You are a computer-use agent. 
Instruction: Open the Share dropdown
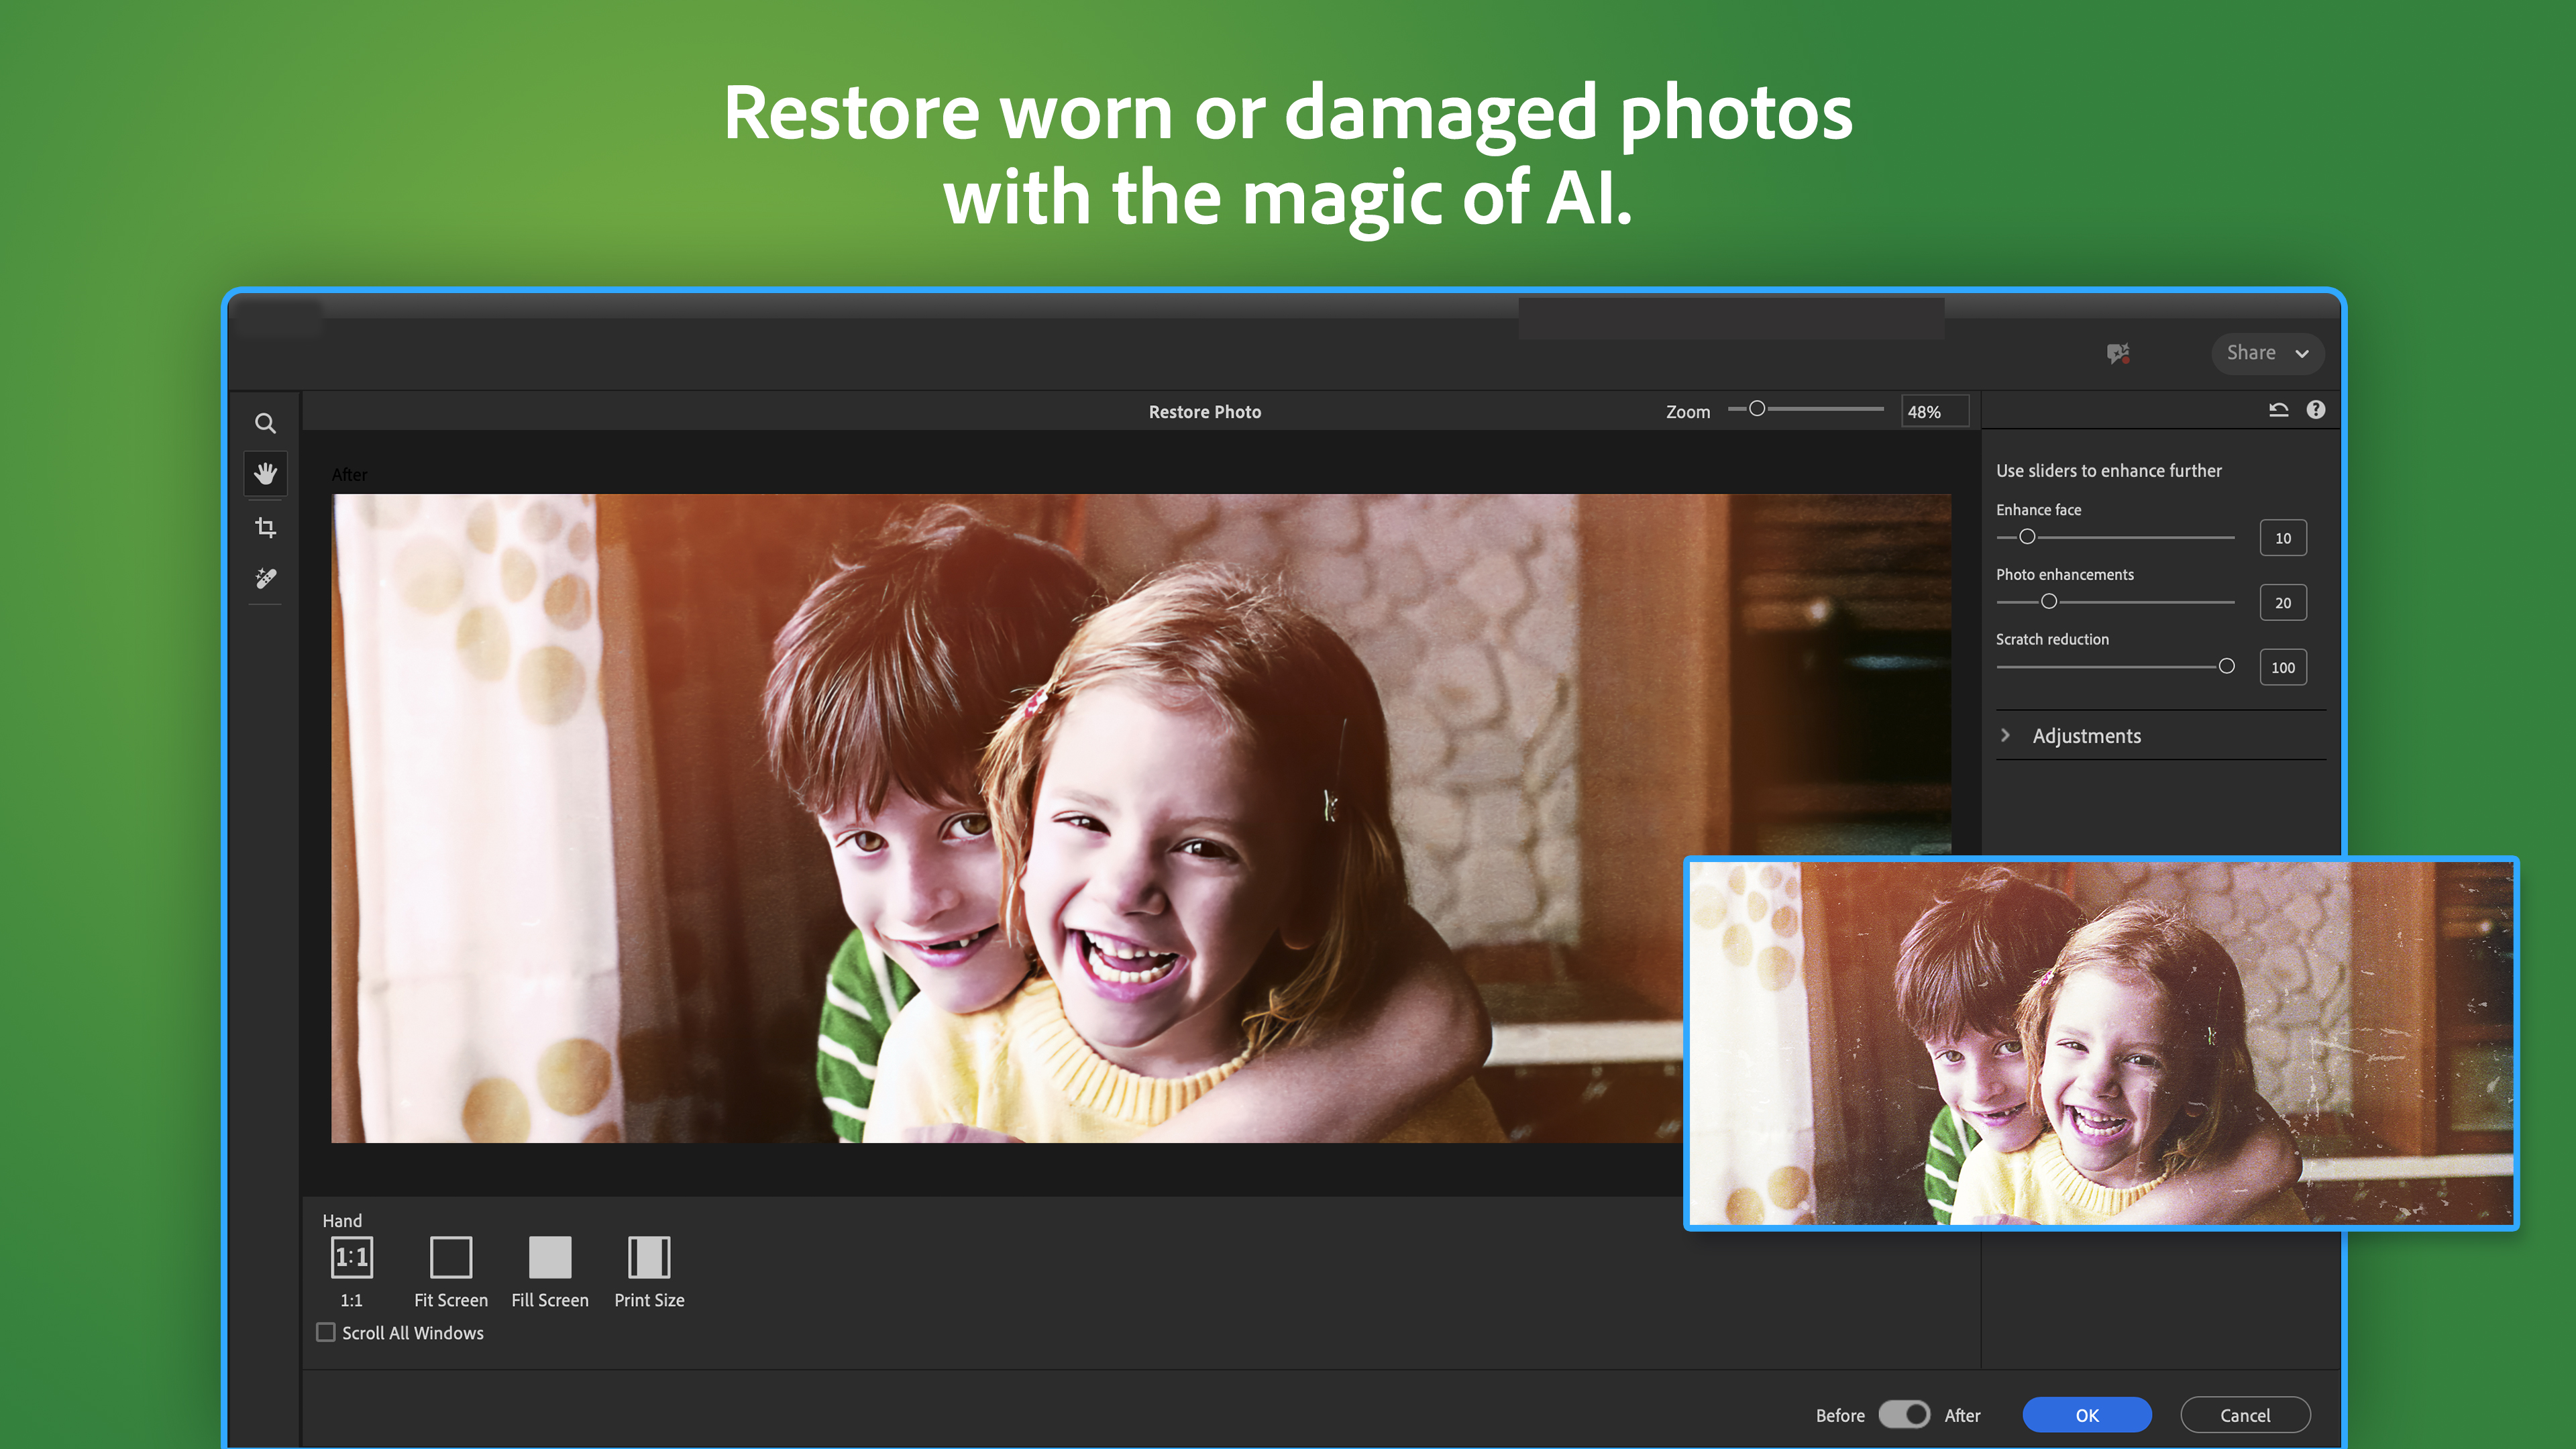click(x=2266, y=353)
